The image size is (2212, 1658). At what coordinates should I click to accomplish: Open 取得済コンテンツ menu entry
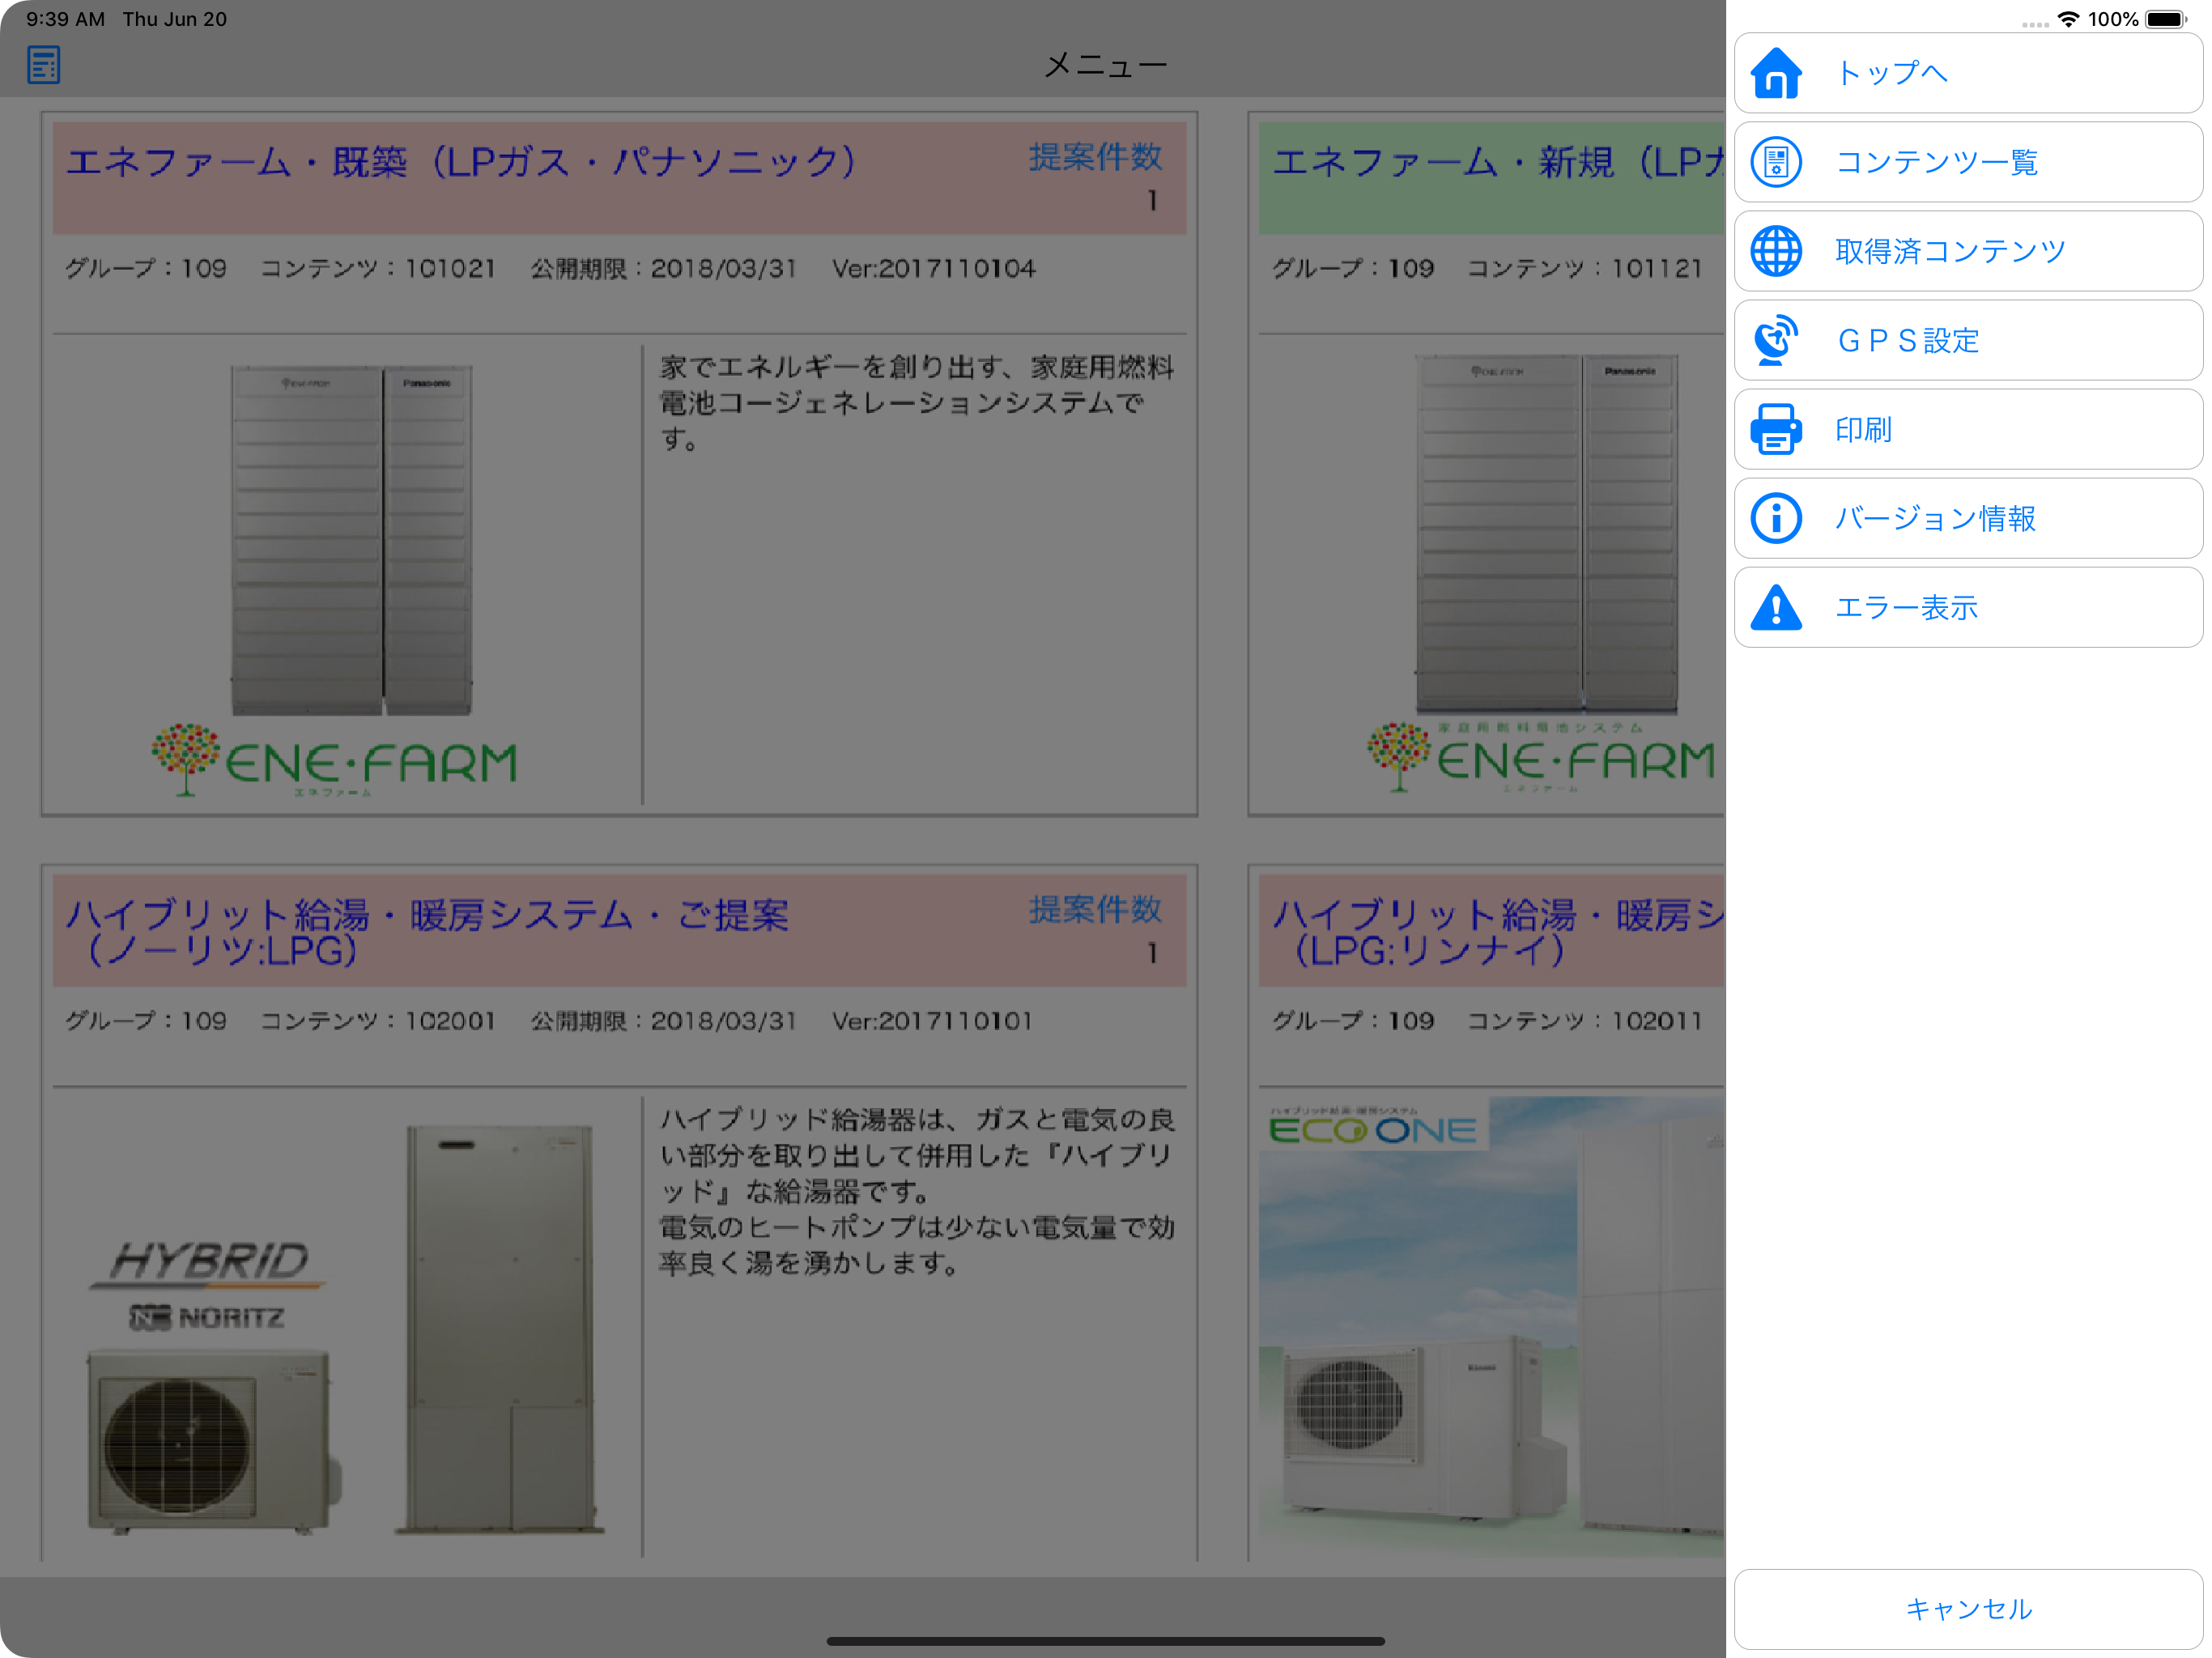pos(1968,251)
